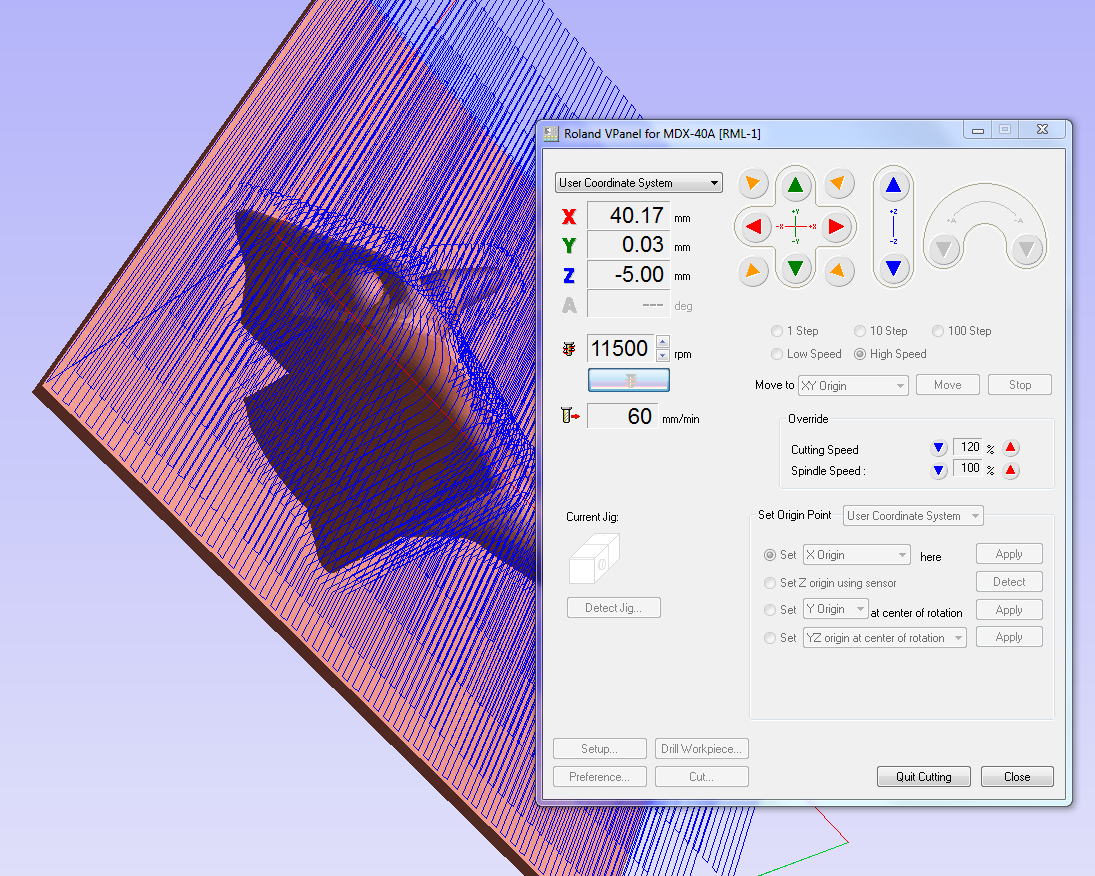Increase Cutting Speed override
This screenshot has width=1095, height=876.
click(x=1011, y=448)
